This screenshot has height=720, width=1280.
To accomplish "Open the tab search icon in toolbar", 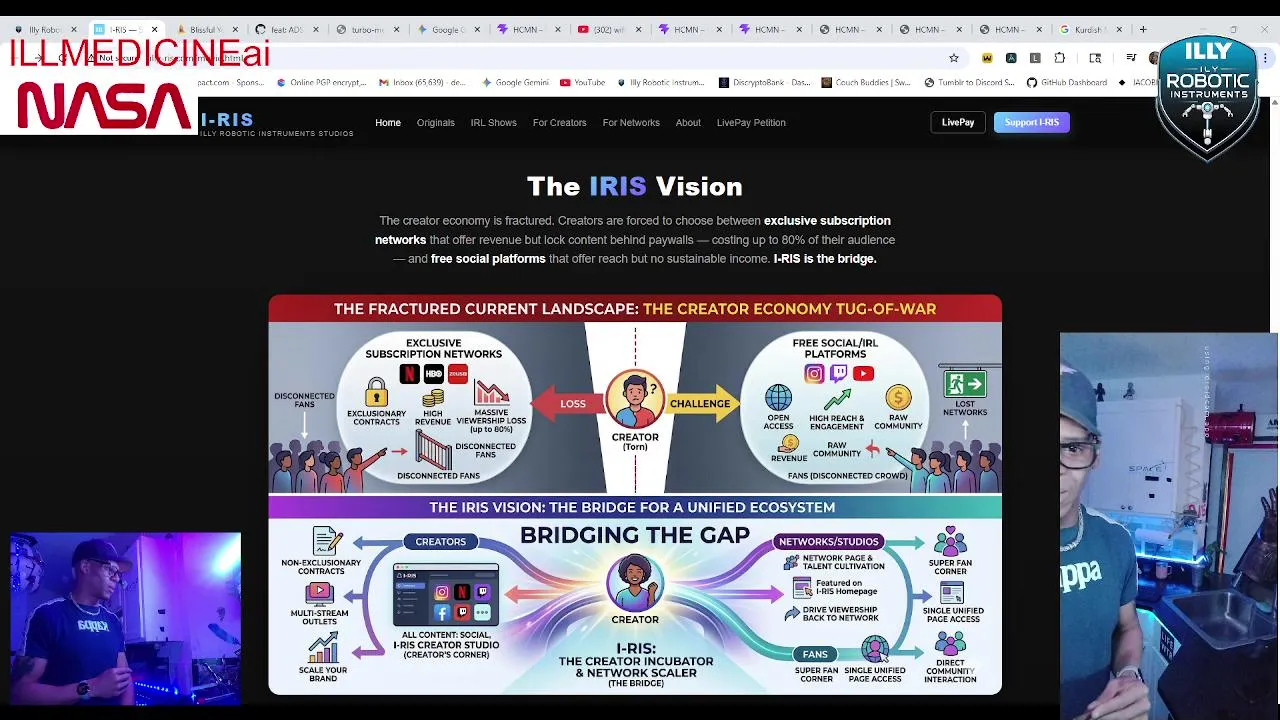I will (x=1095, y=58).
